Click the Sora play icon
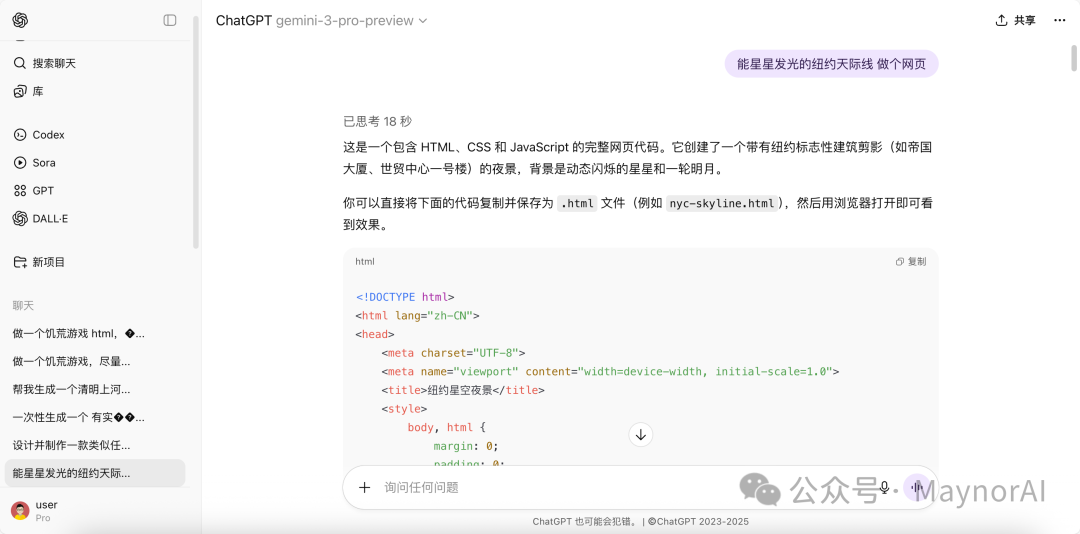 [20, 163]
